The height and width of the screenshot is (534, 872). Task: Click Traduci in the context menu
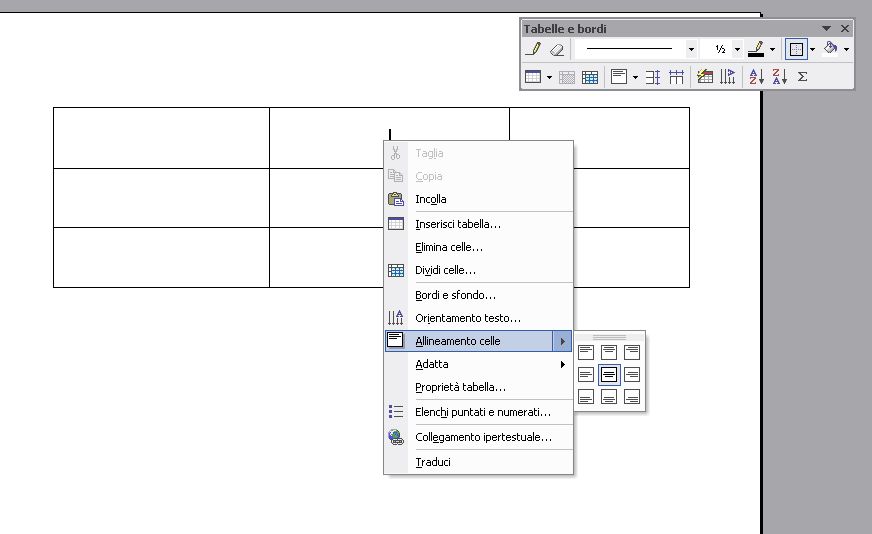click(478, 462)
